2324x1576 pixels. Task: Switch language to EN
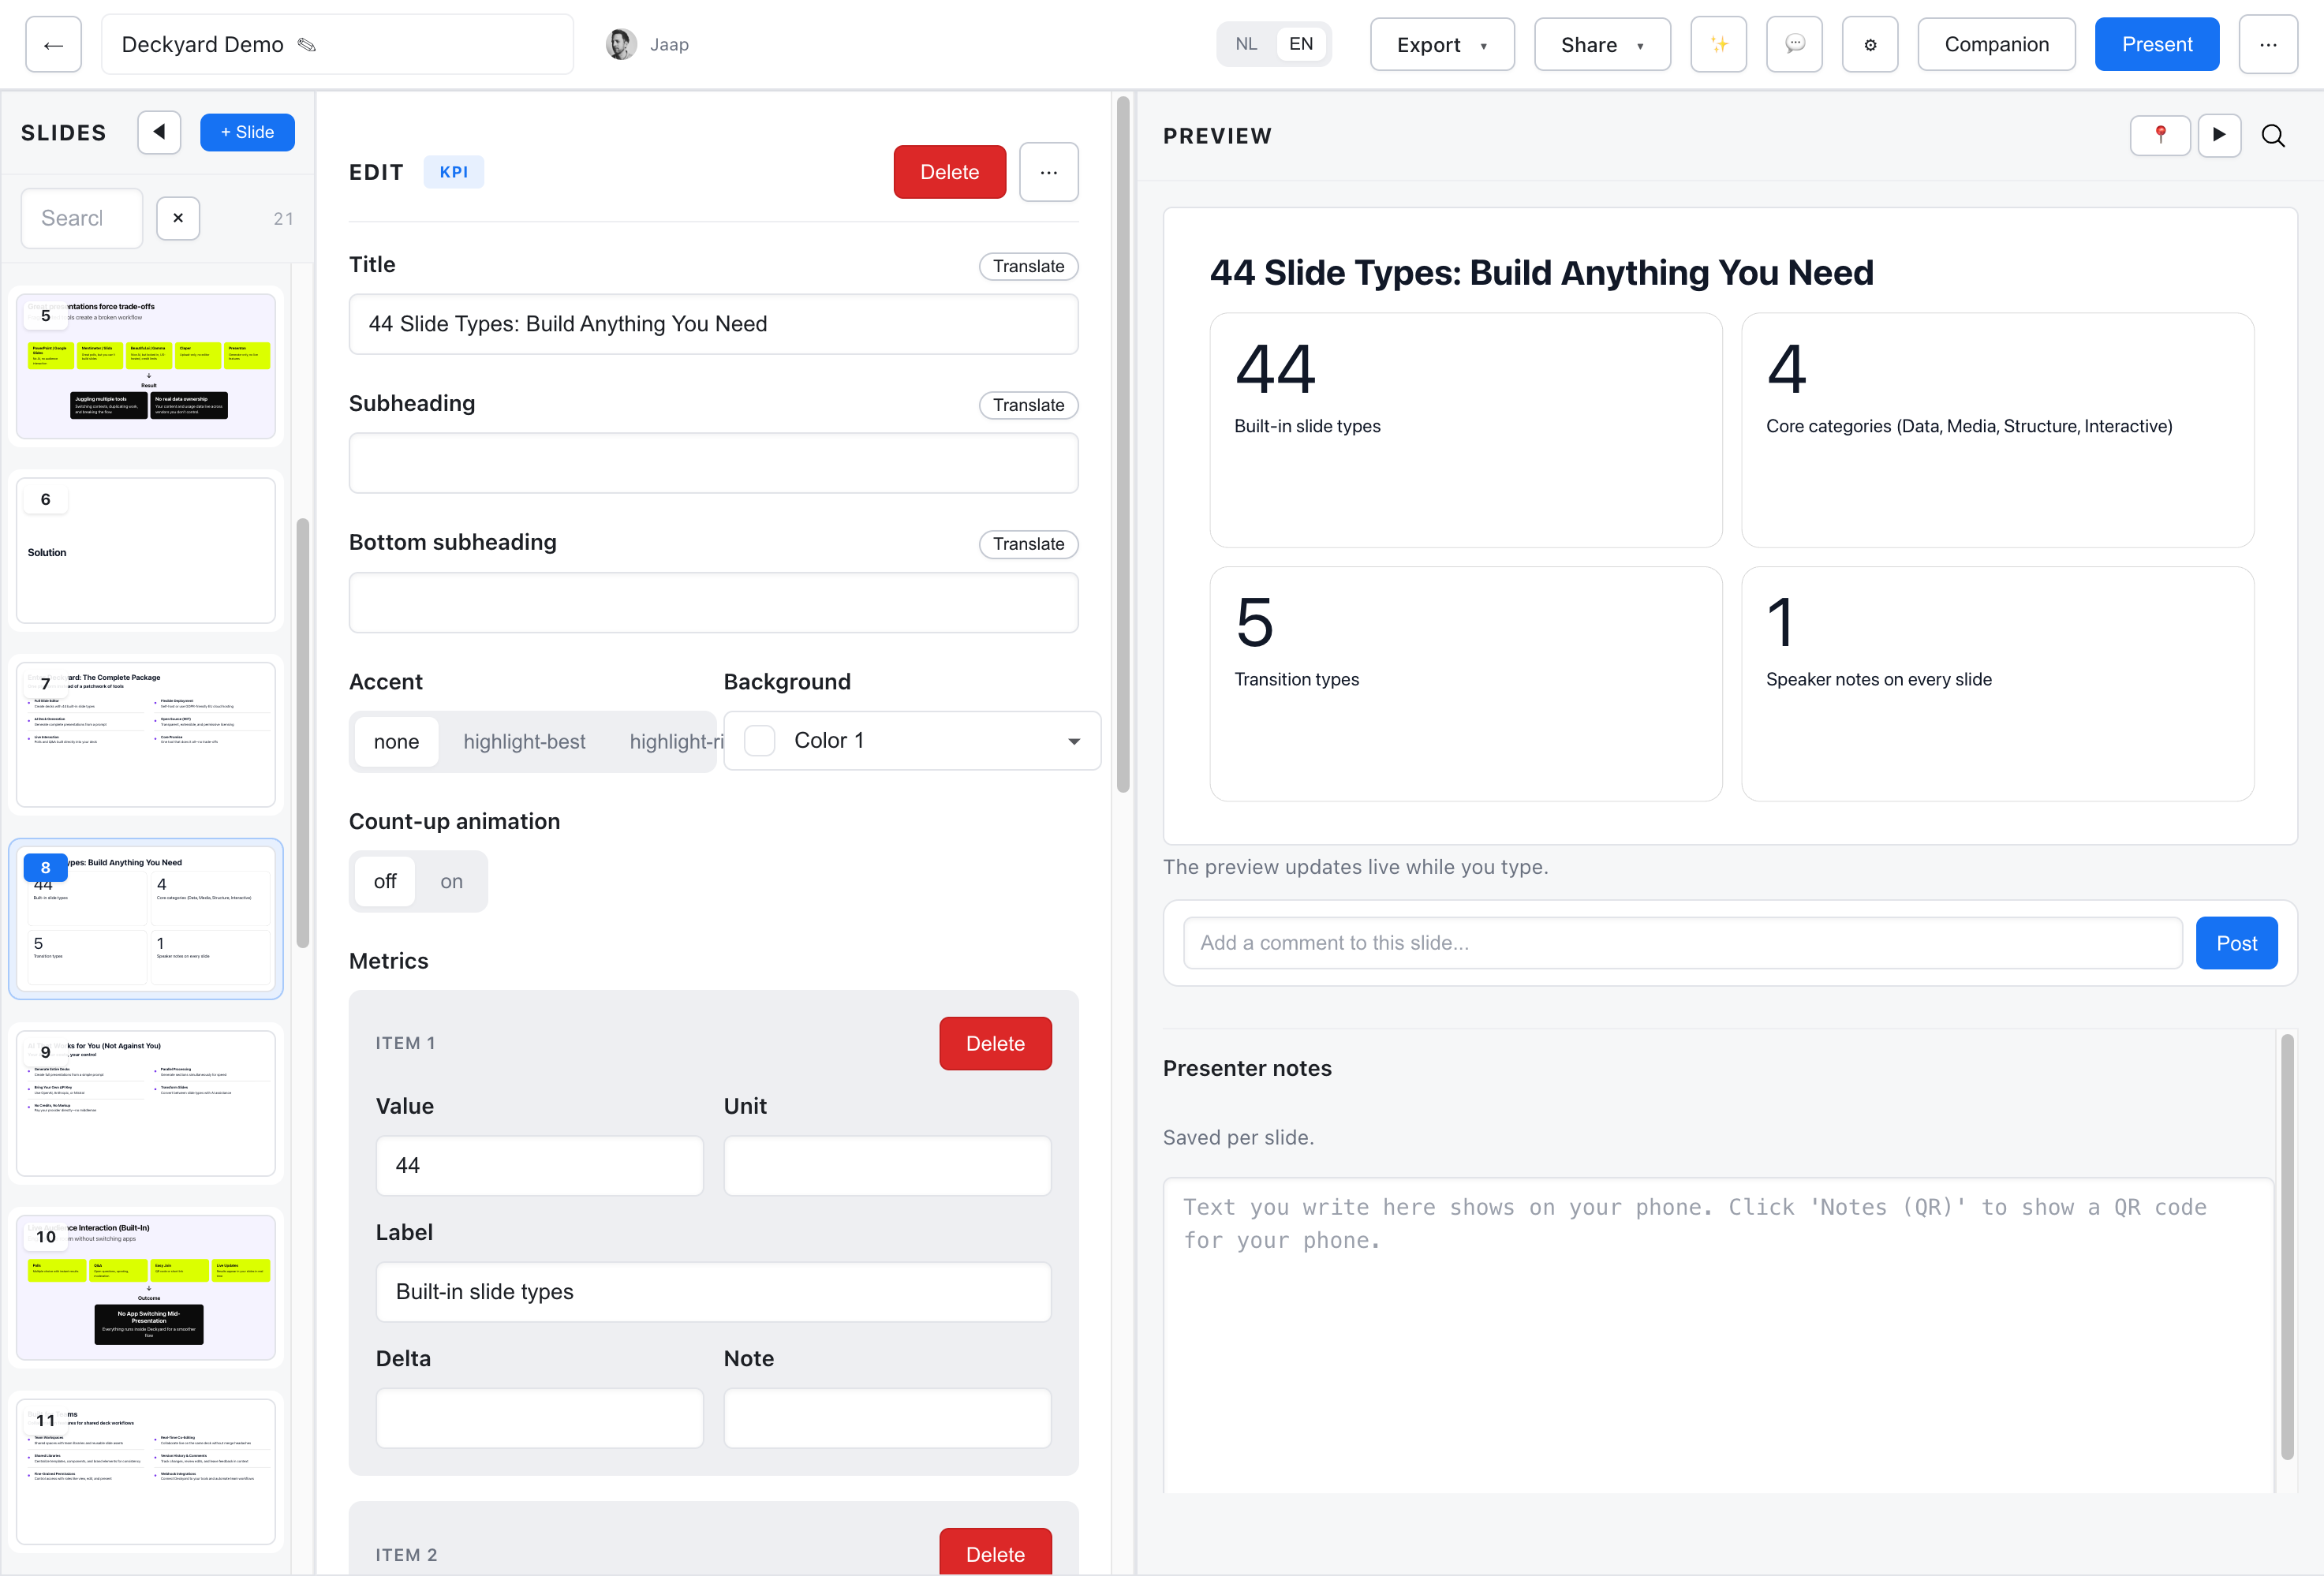coord(1300,44)
